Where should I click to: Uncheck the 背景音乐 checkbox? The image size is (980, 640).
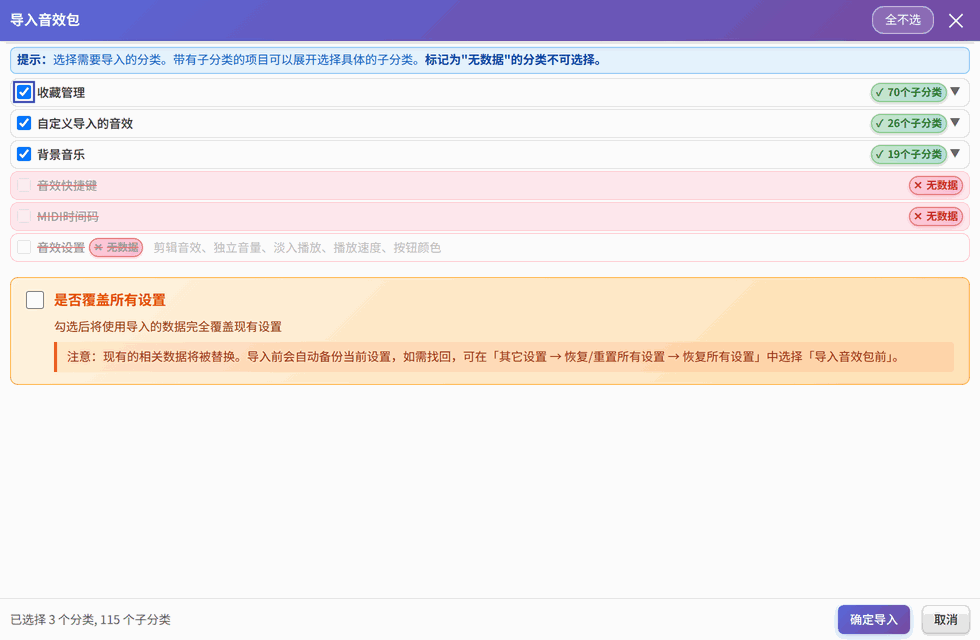(x=24, y=154)
